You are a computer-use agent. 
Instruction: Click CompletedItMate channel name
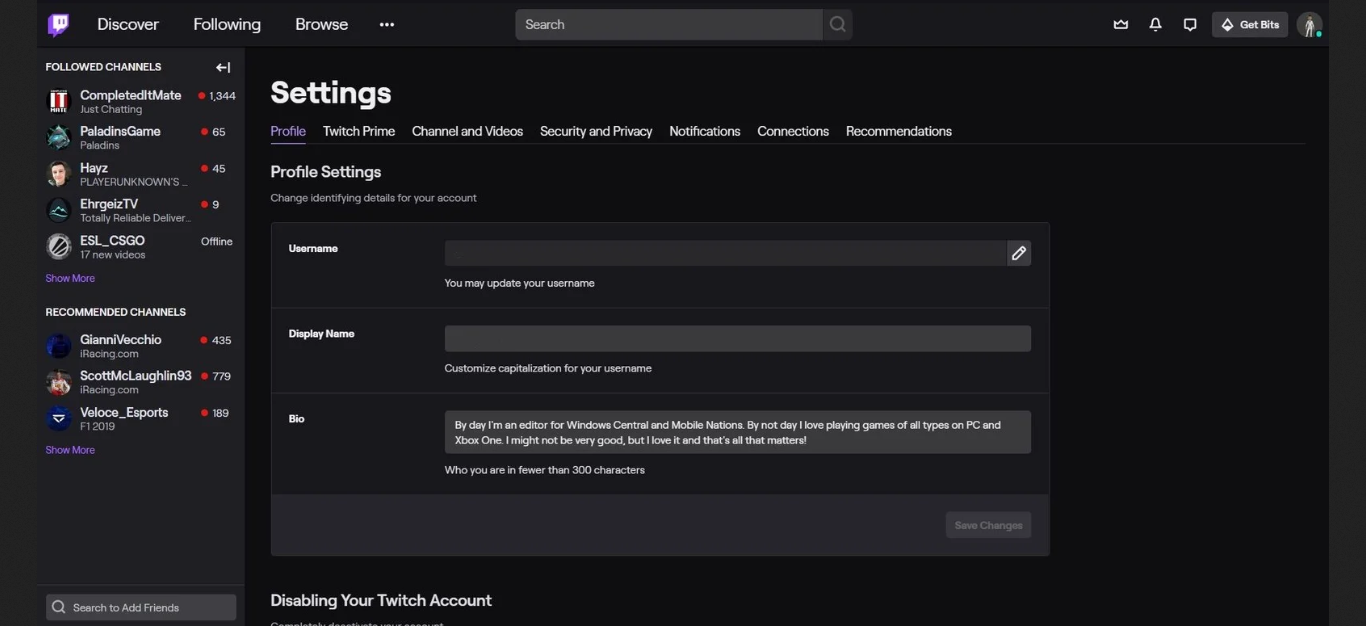(131, 95)
